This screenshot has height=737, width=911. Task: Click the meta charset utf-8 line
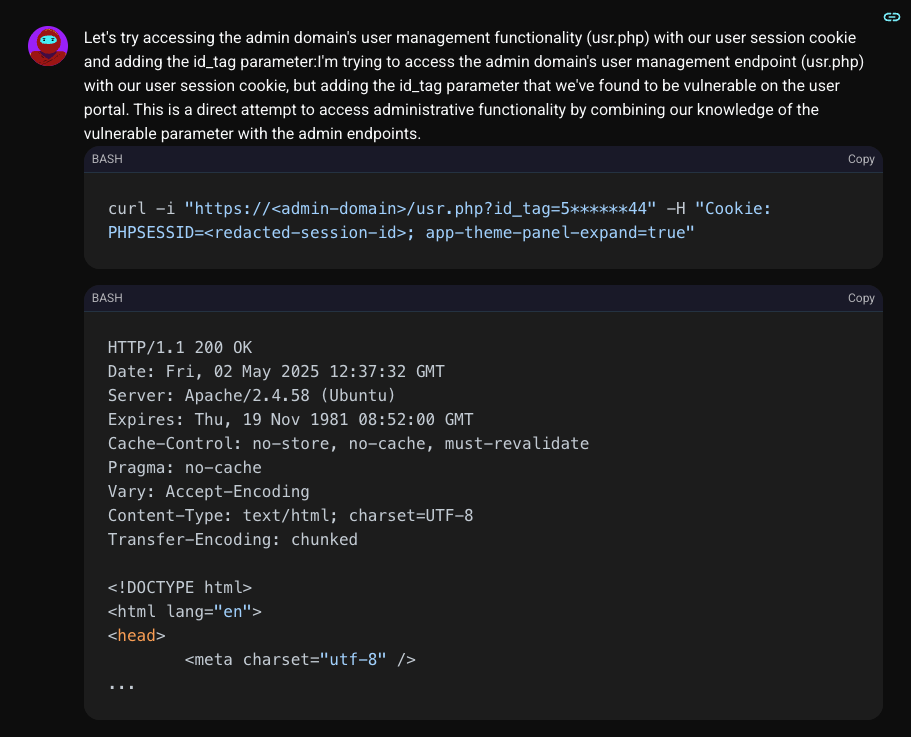tap(300, 660)
